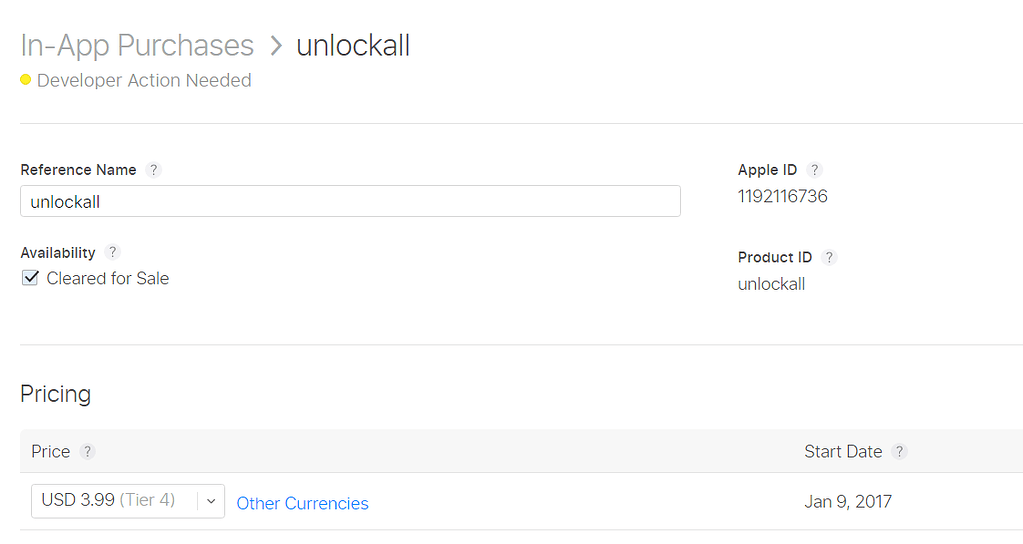The image size is (1023, 544).
Task: Click the unlockall page title
Action: click(x=353, y=46)
